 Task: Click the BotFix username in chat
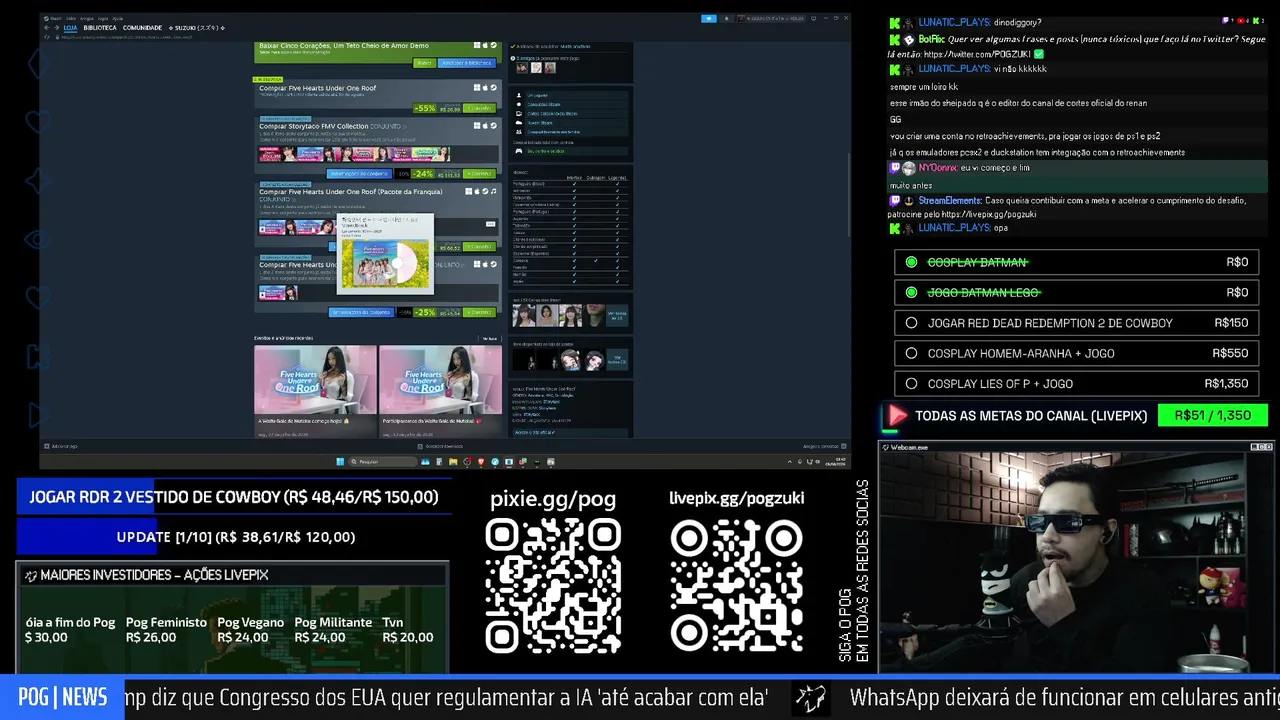coord(930,39)
